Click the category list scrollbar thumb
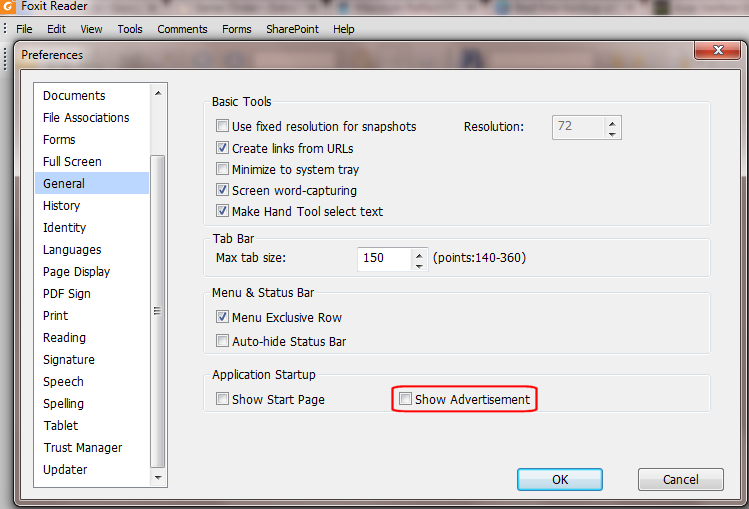The image size is (749, 509). click(158, 311)
